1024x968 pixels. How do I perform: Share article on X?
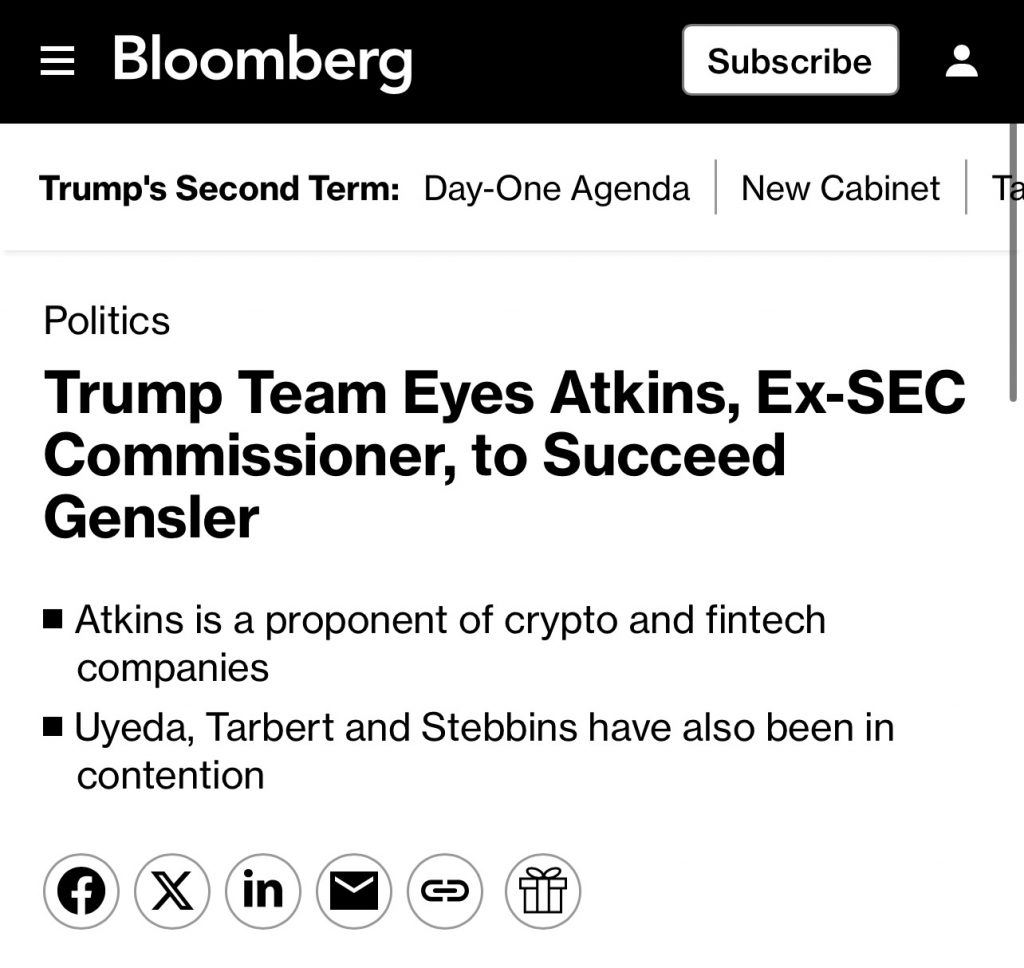172,890
